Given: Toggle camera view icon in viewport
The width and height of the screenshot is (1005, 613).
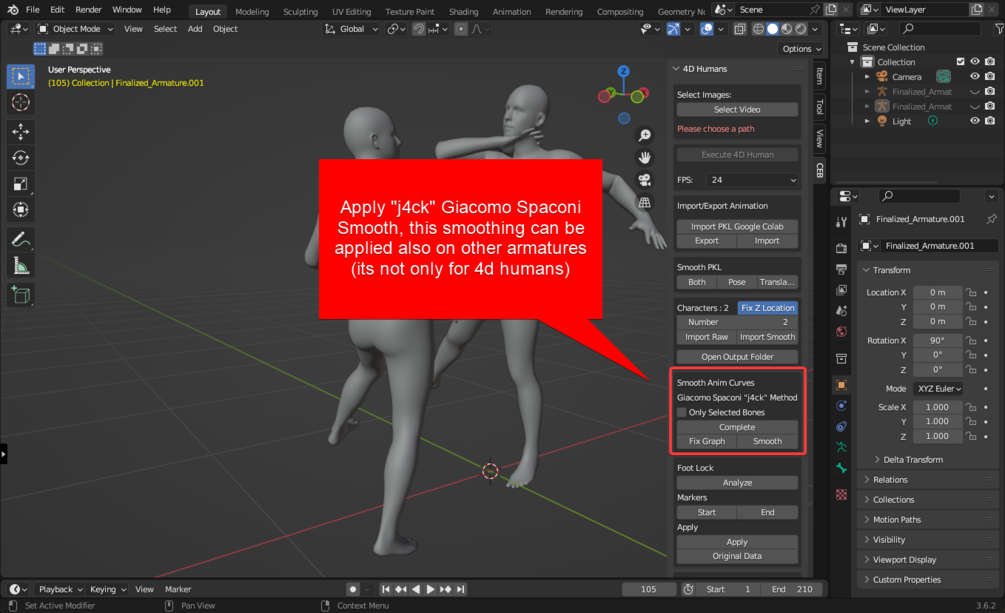Looking at the screenshot, I should [x=645, y=180].
